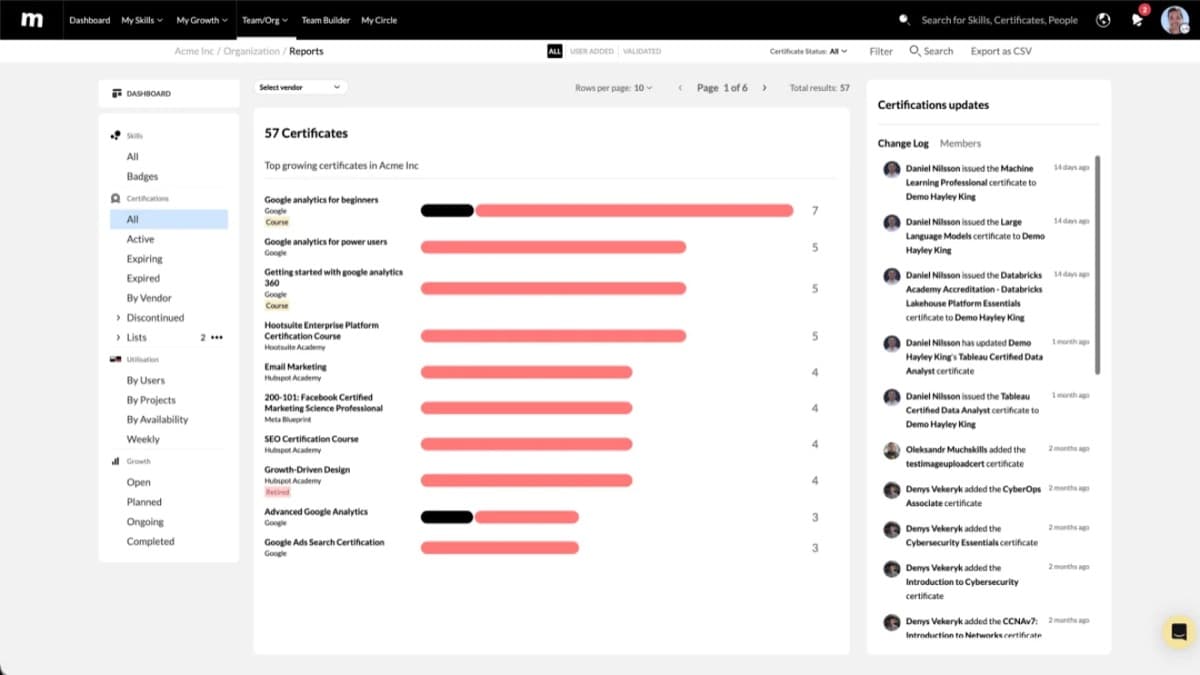
Task: Click the Search magnifier beside Filter
Action: pos(914,51)
